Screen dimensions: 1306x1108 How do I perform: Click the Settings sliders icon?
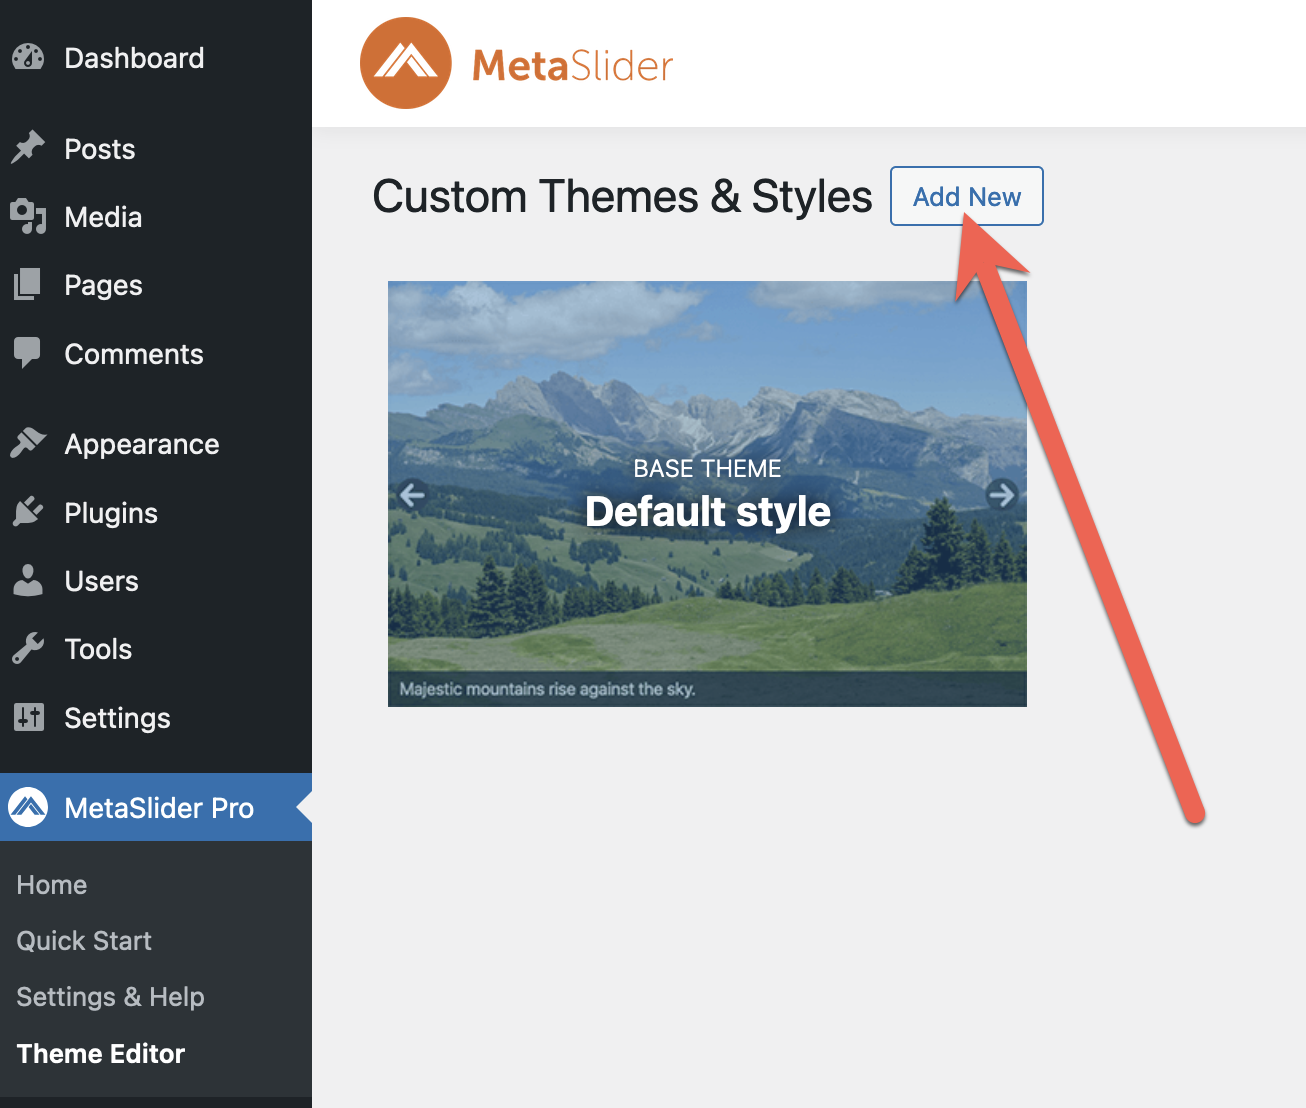click(x=28, y=717)
